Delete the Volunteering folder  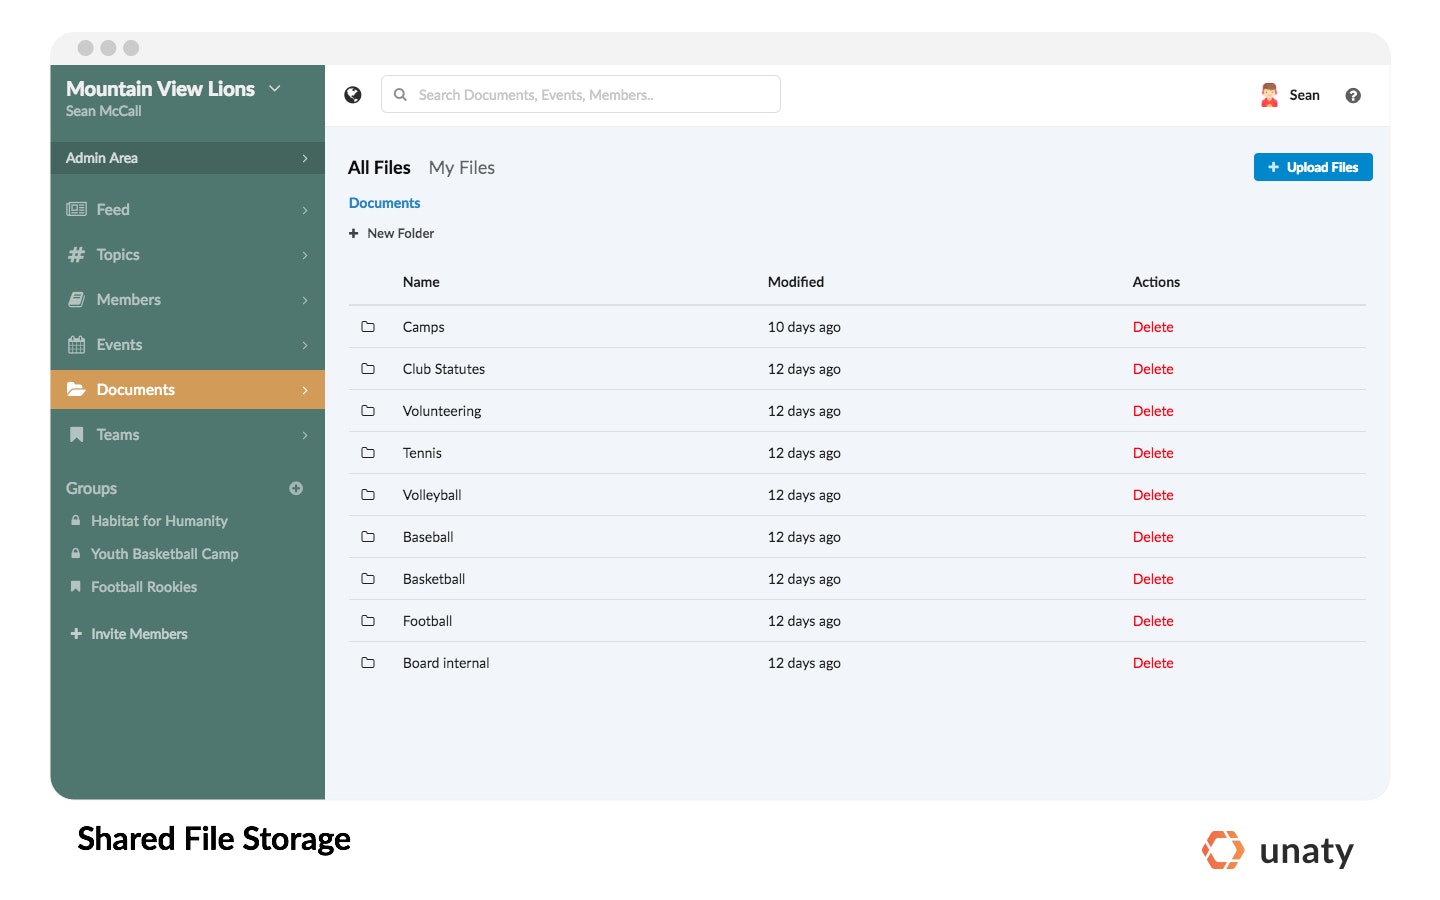1153,411
